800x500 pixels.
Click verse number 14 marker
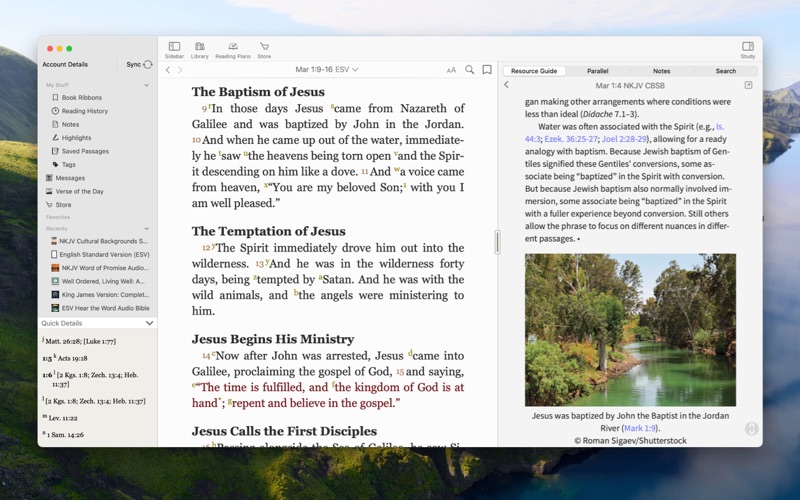(x=206, y=356)
